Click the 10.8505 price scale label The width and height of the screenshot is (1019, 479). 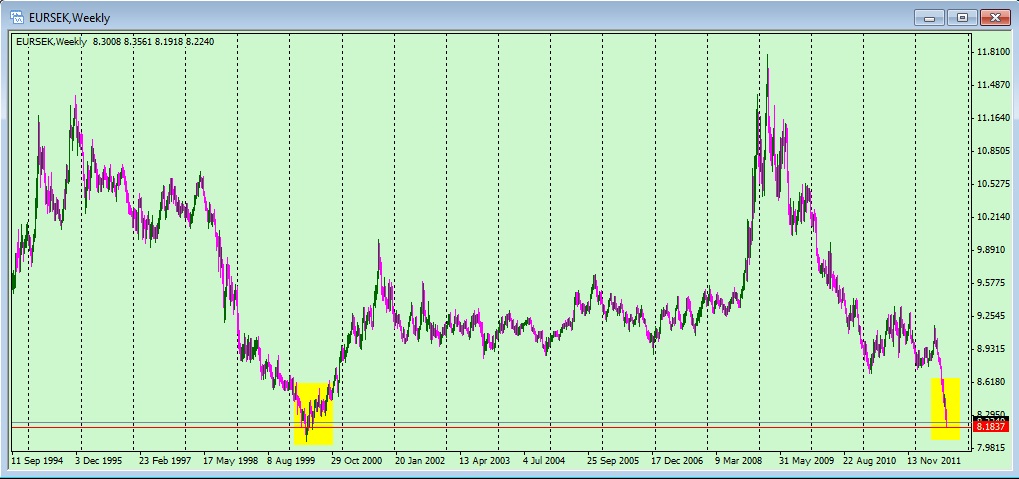993,151
